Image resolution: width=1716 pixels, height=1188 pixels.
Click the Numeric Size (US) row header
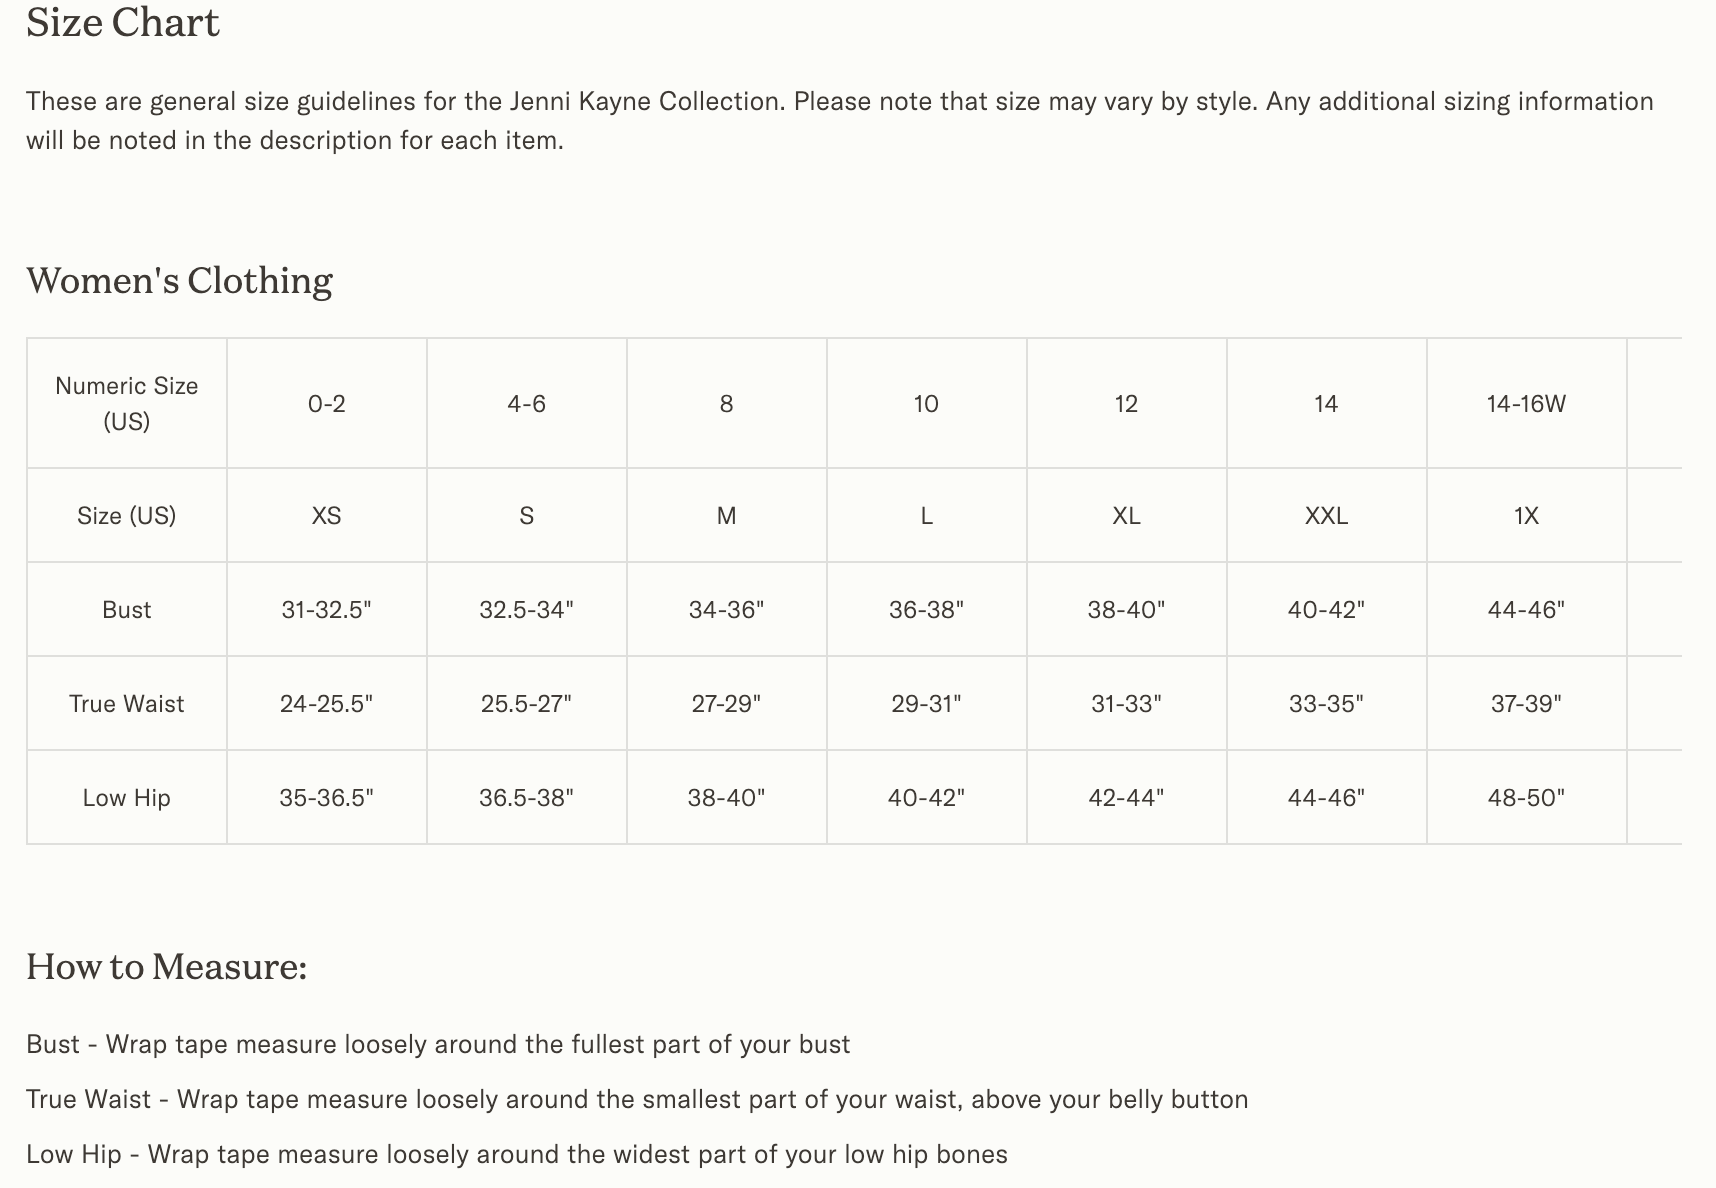pos(127,403)
